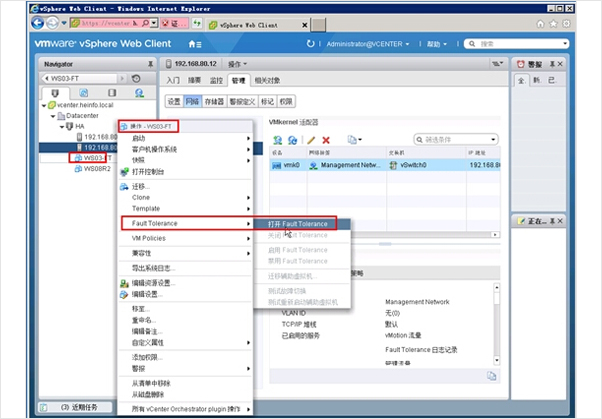Open the Clone submenu
The image size is (602, 419).
click(186, 197)
